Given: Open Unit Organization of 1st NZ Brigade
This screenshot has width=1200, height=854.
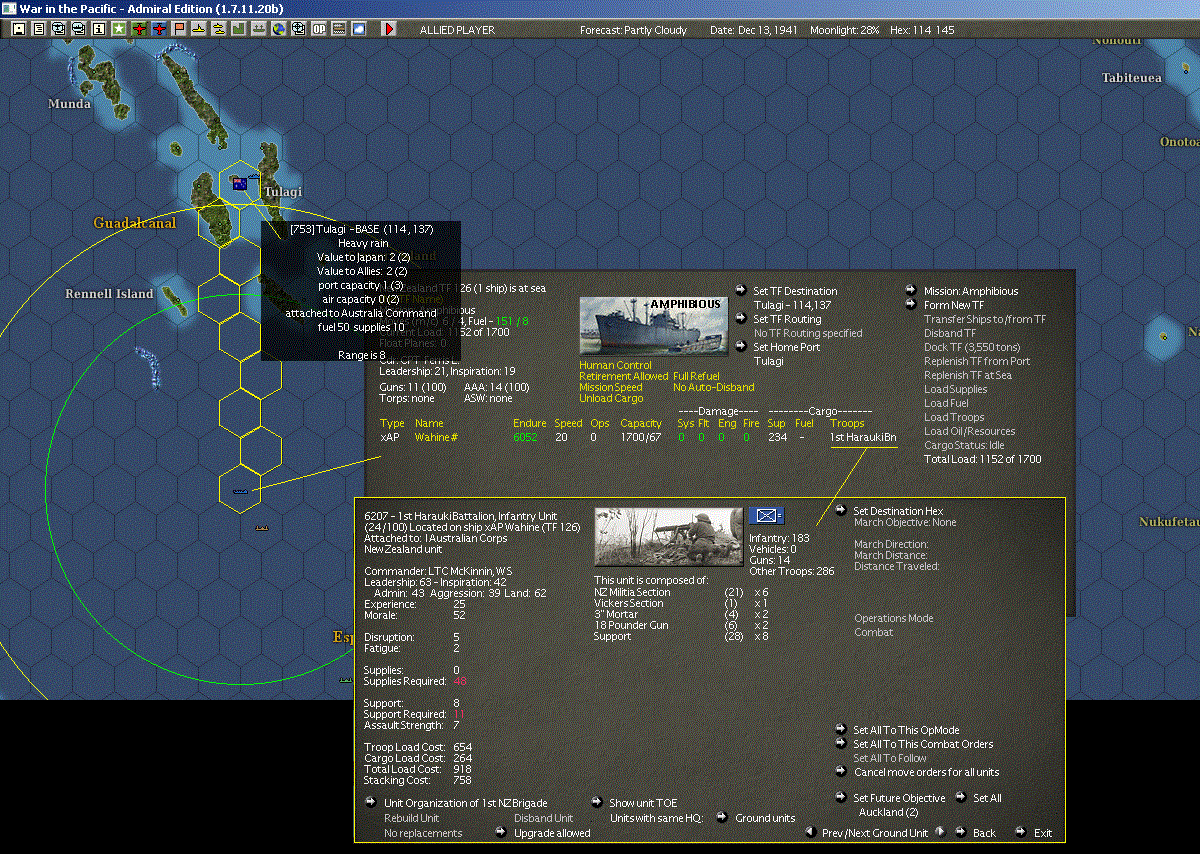Looking at the screenshot, I should (x=465, y=803).
